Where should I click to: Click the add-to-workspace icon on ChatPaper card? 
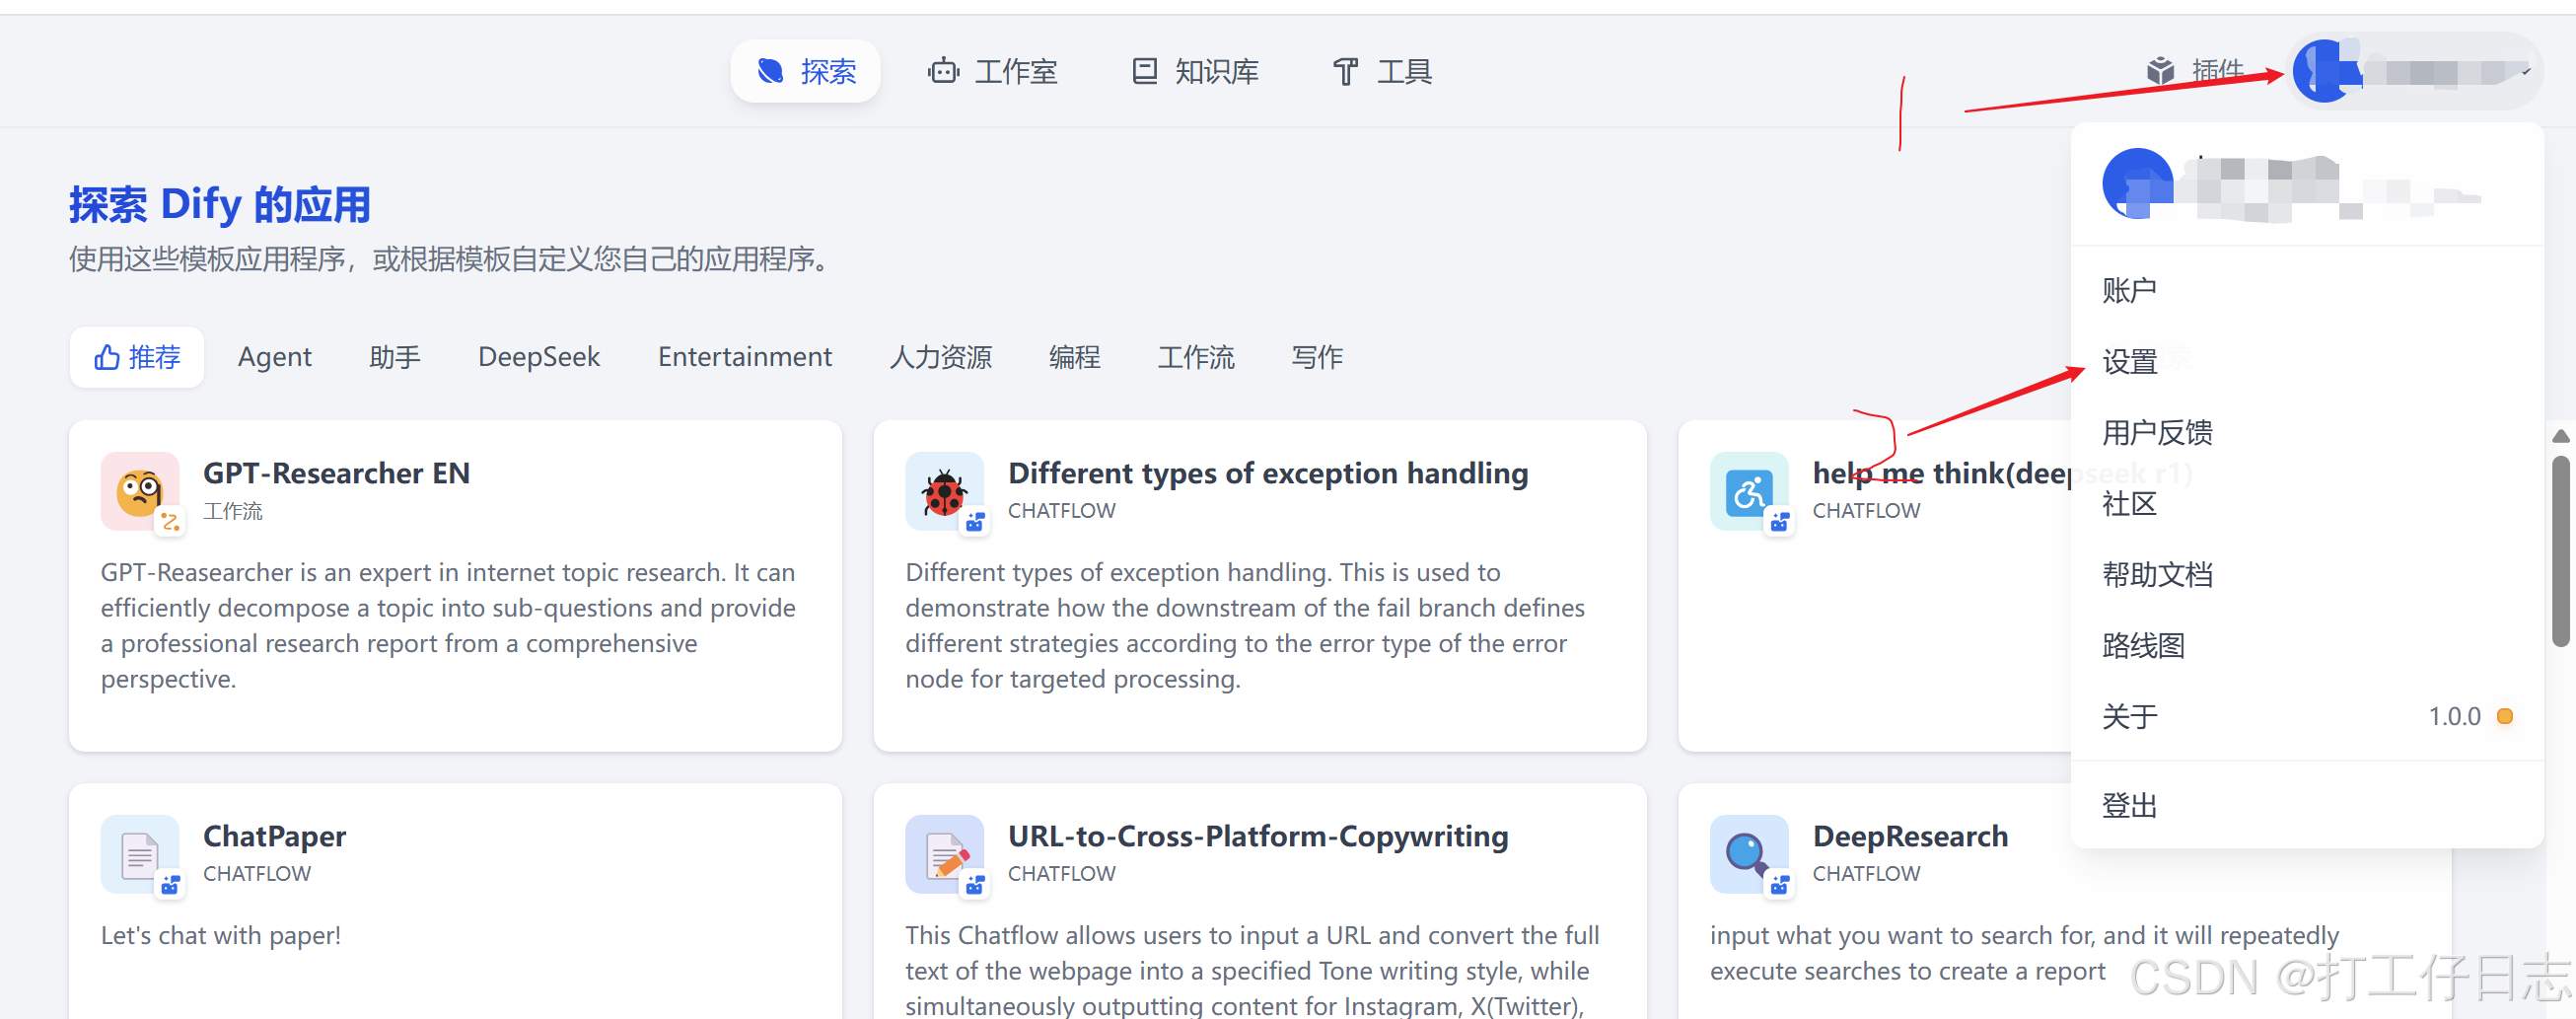(171, 884)
